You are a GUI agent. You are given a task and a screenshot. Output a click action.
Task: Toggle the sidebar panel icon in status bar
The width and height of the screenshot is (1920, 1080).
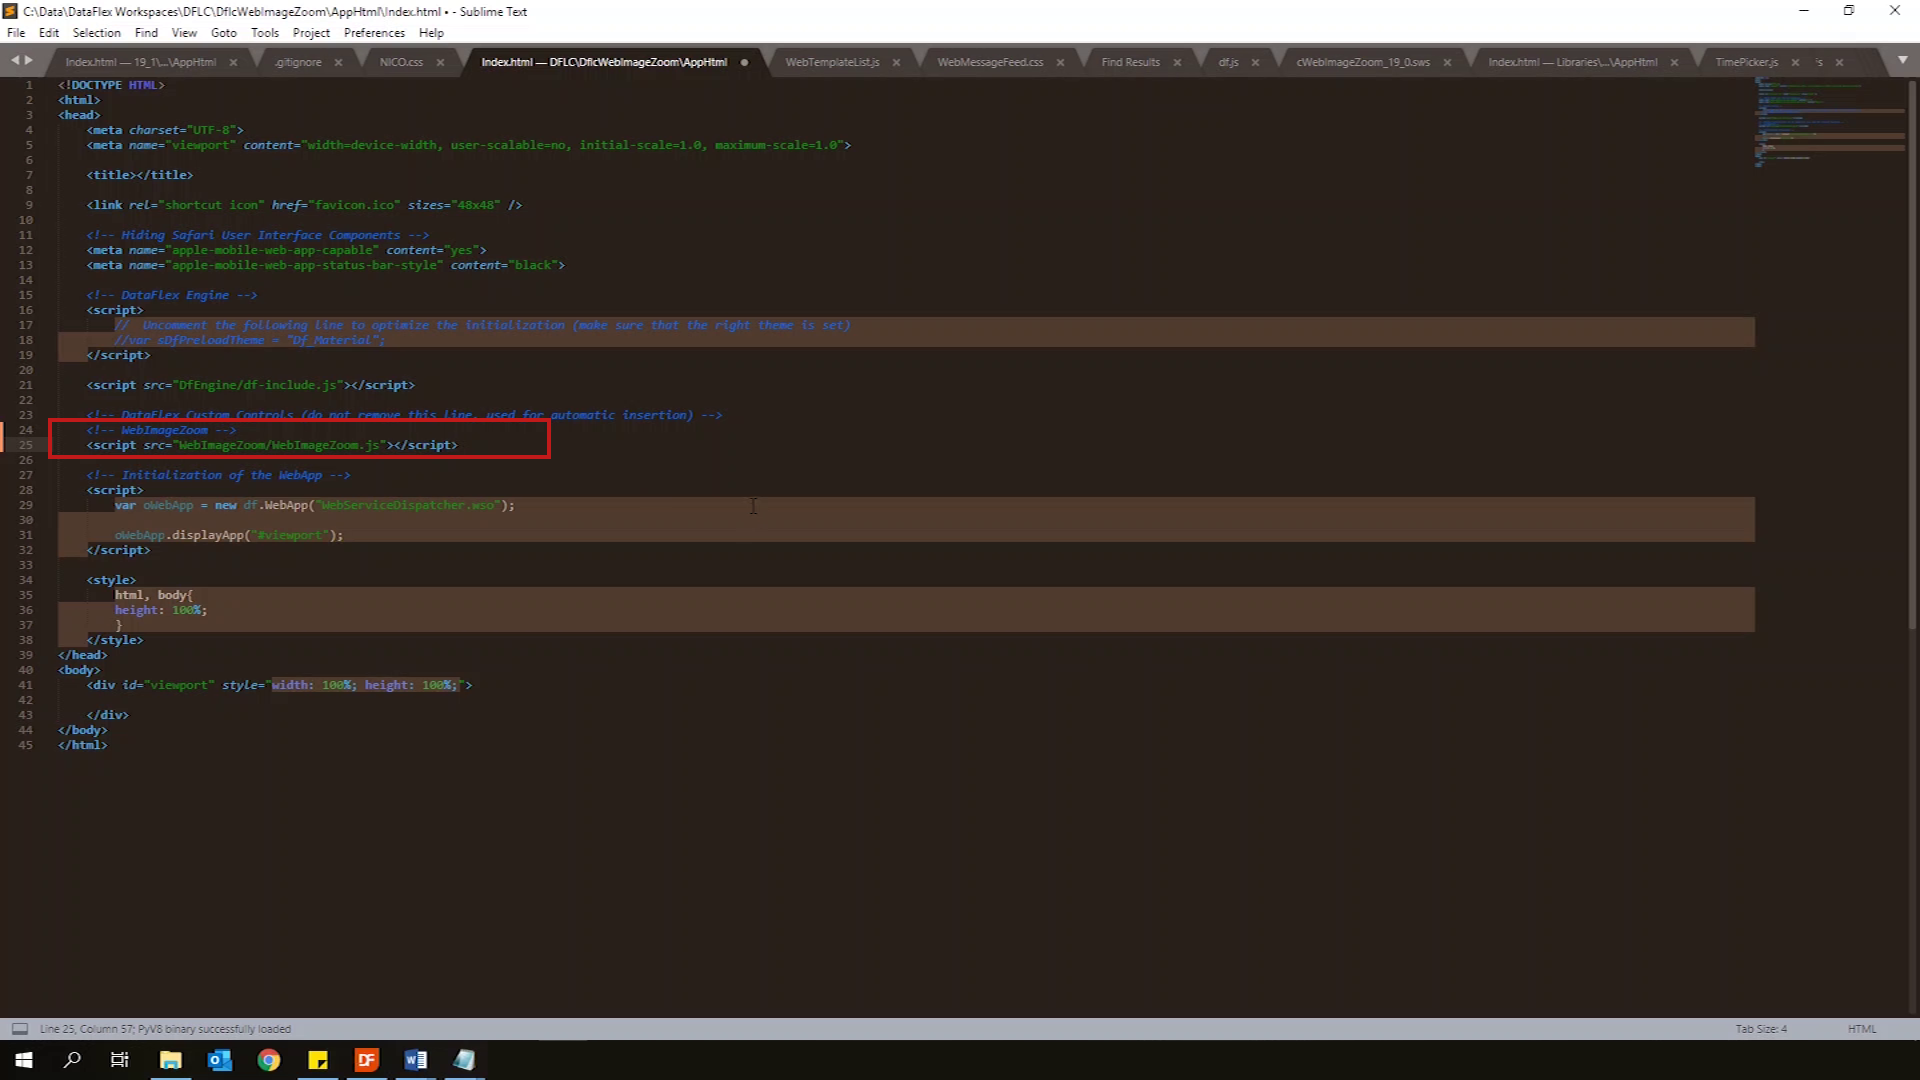19,1029
